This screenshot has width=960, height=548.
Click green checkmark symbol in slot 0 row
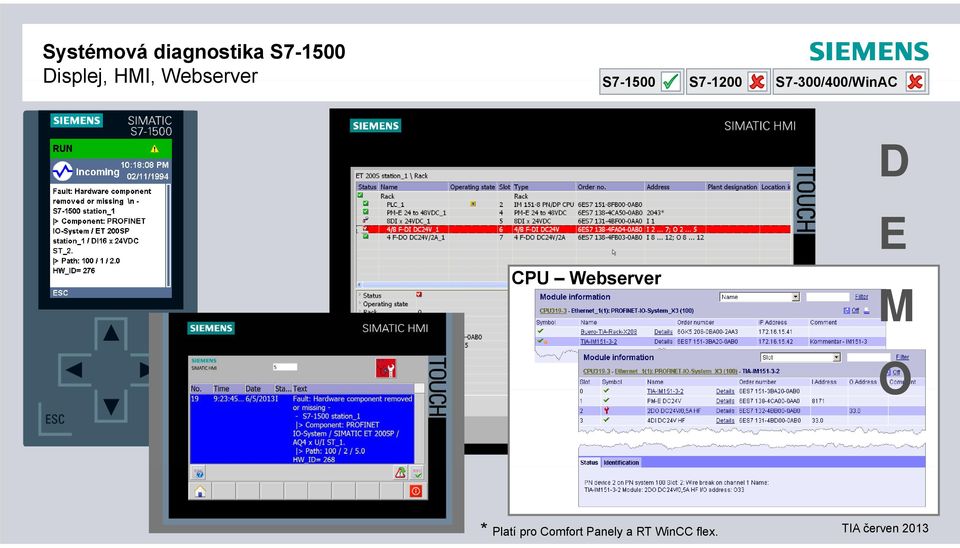coord(606,391)
